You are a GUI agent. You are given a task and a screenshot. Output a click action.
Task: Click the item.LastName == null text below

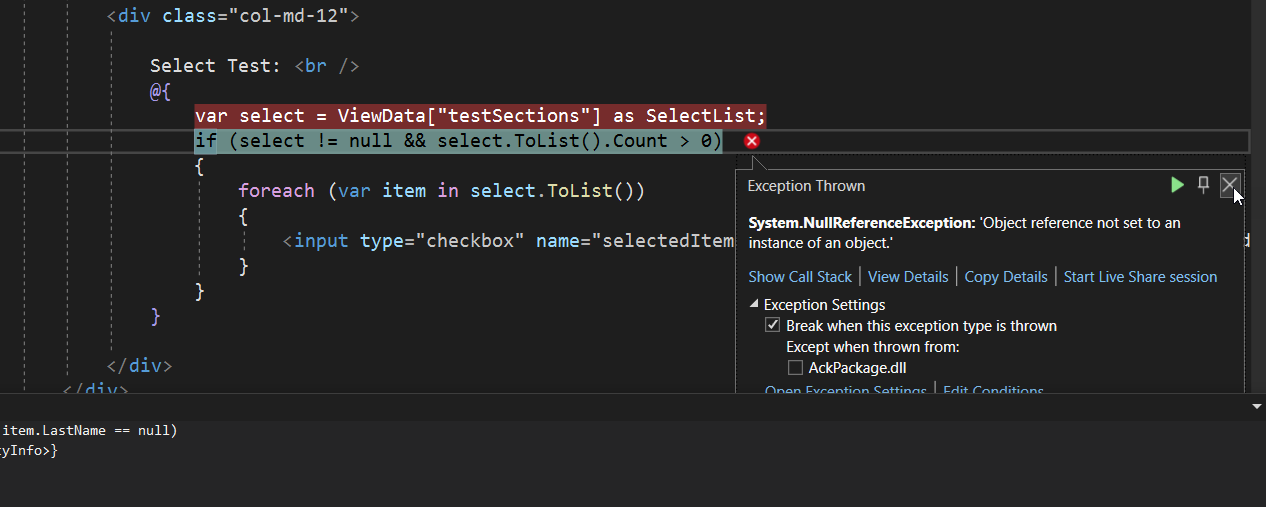pyautogui.click(x=89, y=431)
